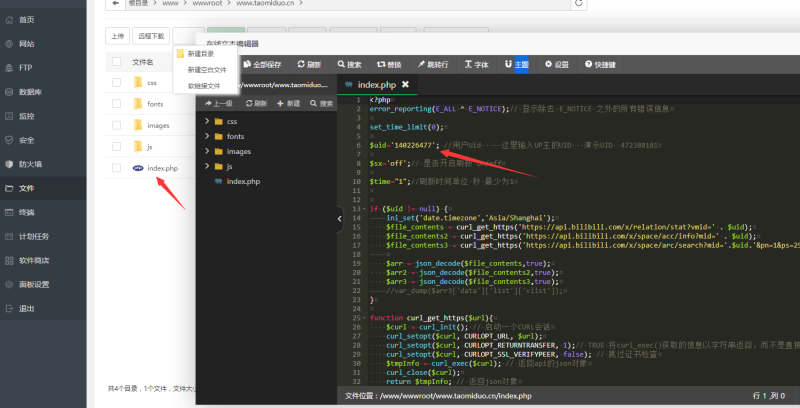Collapse the editor file tree side panel

coord(340,219)
